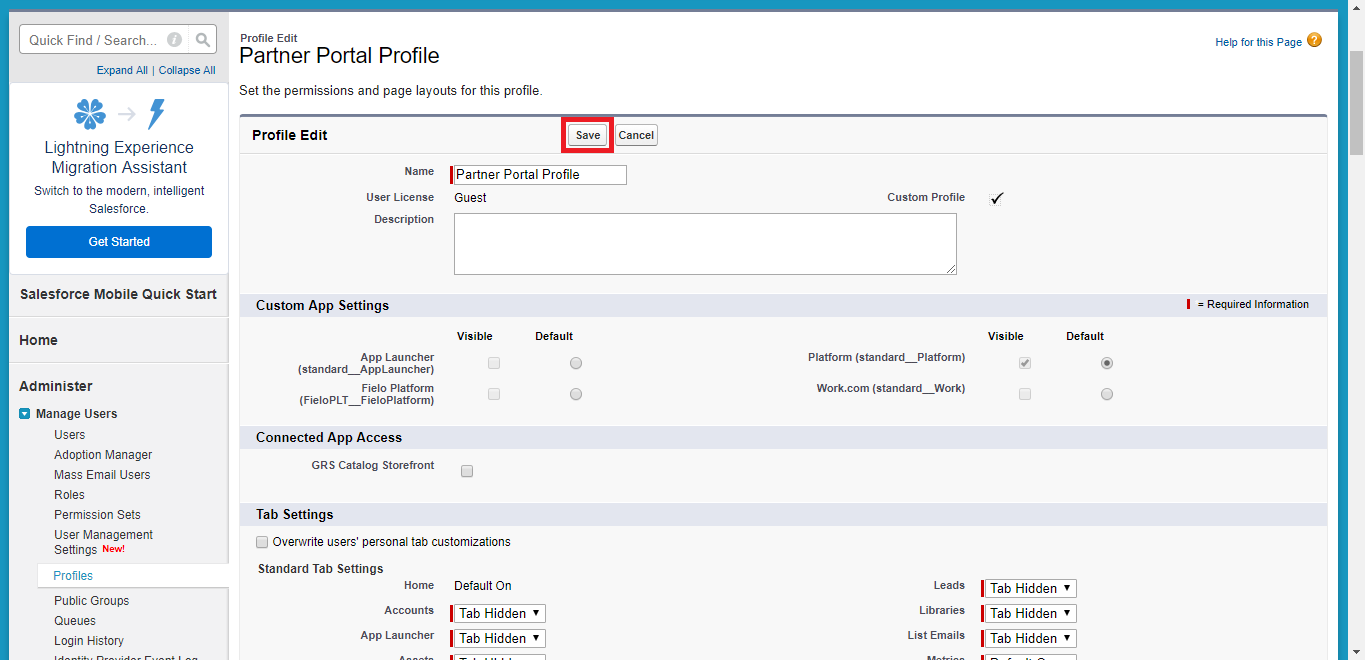Open the Help for this Page question icon
This screenshot has height=660, width=1365.
click(x=1314, y=41)
